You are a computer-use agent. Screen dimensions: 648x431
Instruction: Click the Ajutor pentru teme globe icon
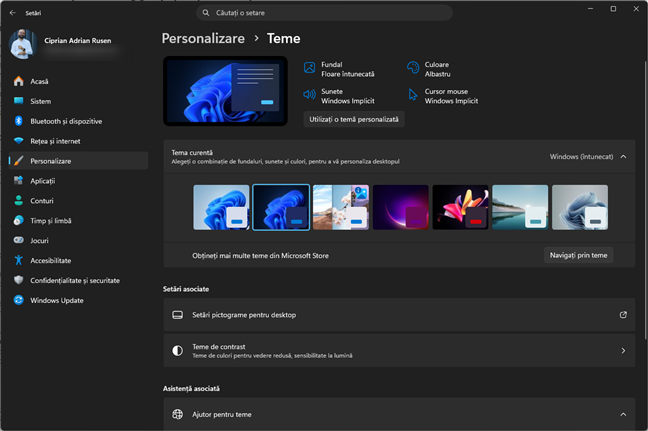[x=178, y=414]
